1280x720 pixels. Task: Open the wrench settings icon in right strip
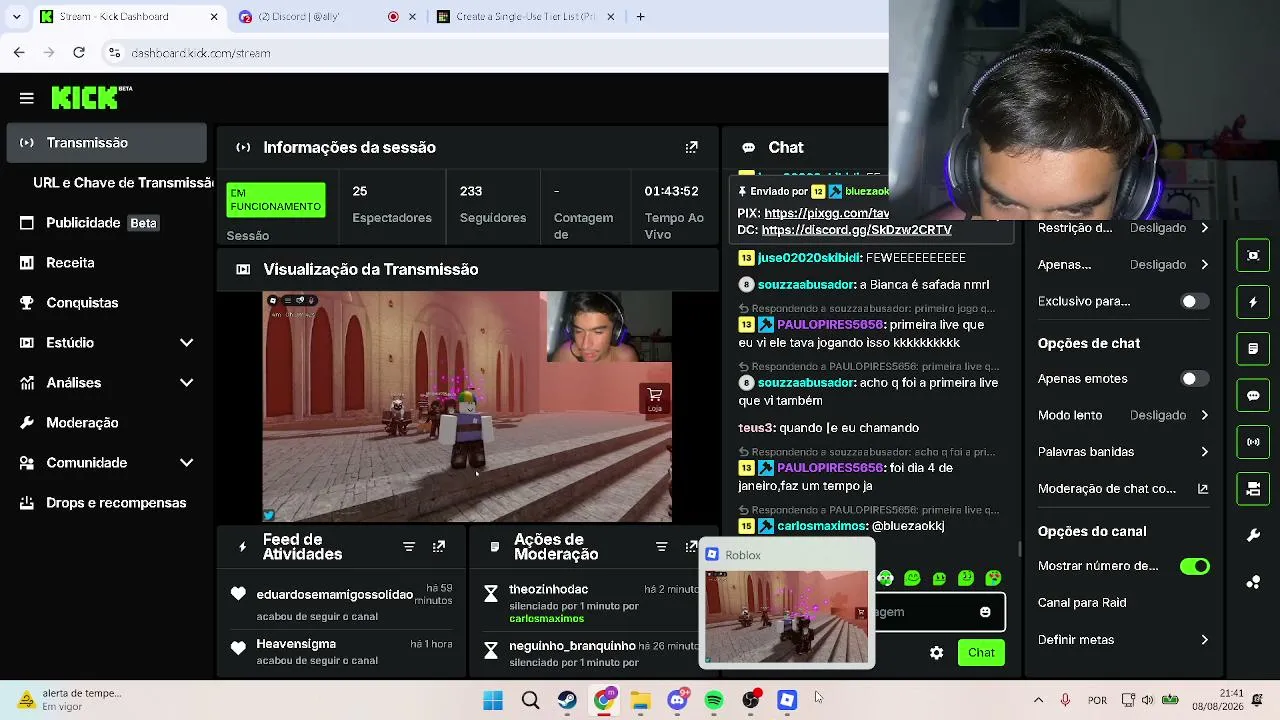[1253, 535]
